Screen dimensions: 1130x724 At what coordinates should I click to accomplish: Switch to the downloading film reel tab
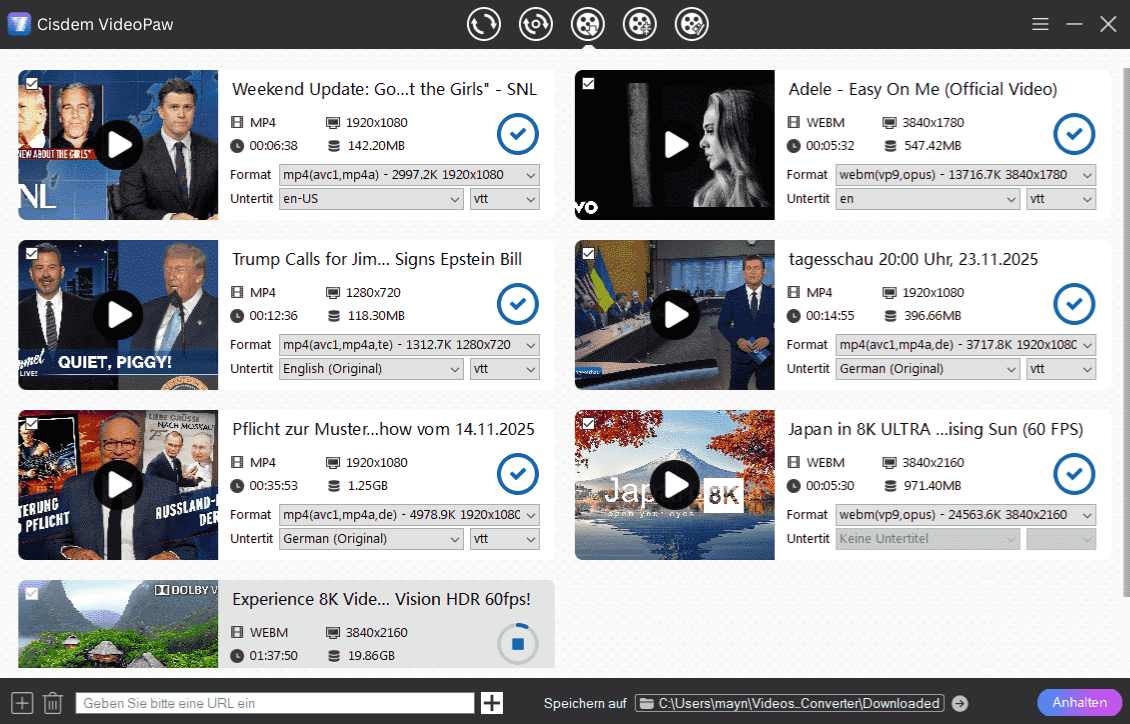588,23
